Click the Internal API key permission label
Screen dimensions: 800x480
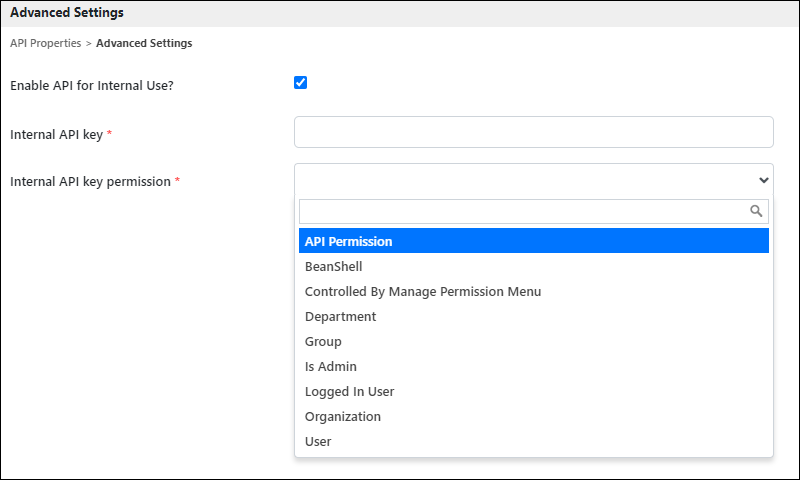(x=90, y=182)
